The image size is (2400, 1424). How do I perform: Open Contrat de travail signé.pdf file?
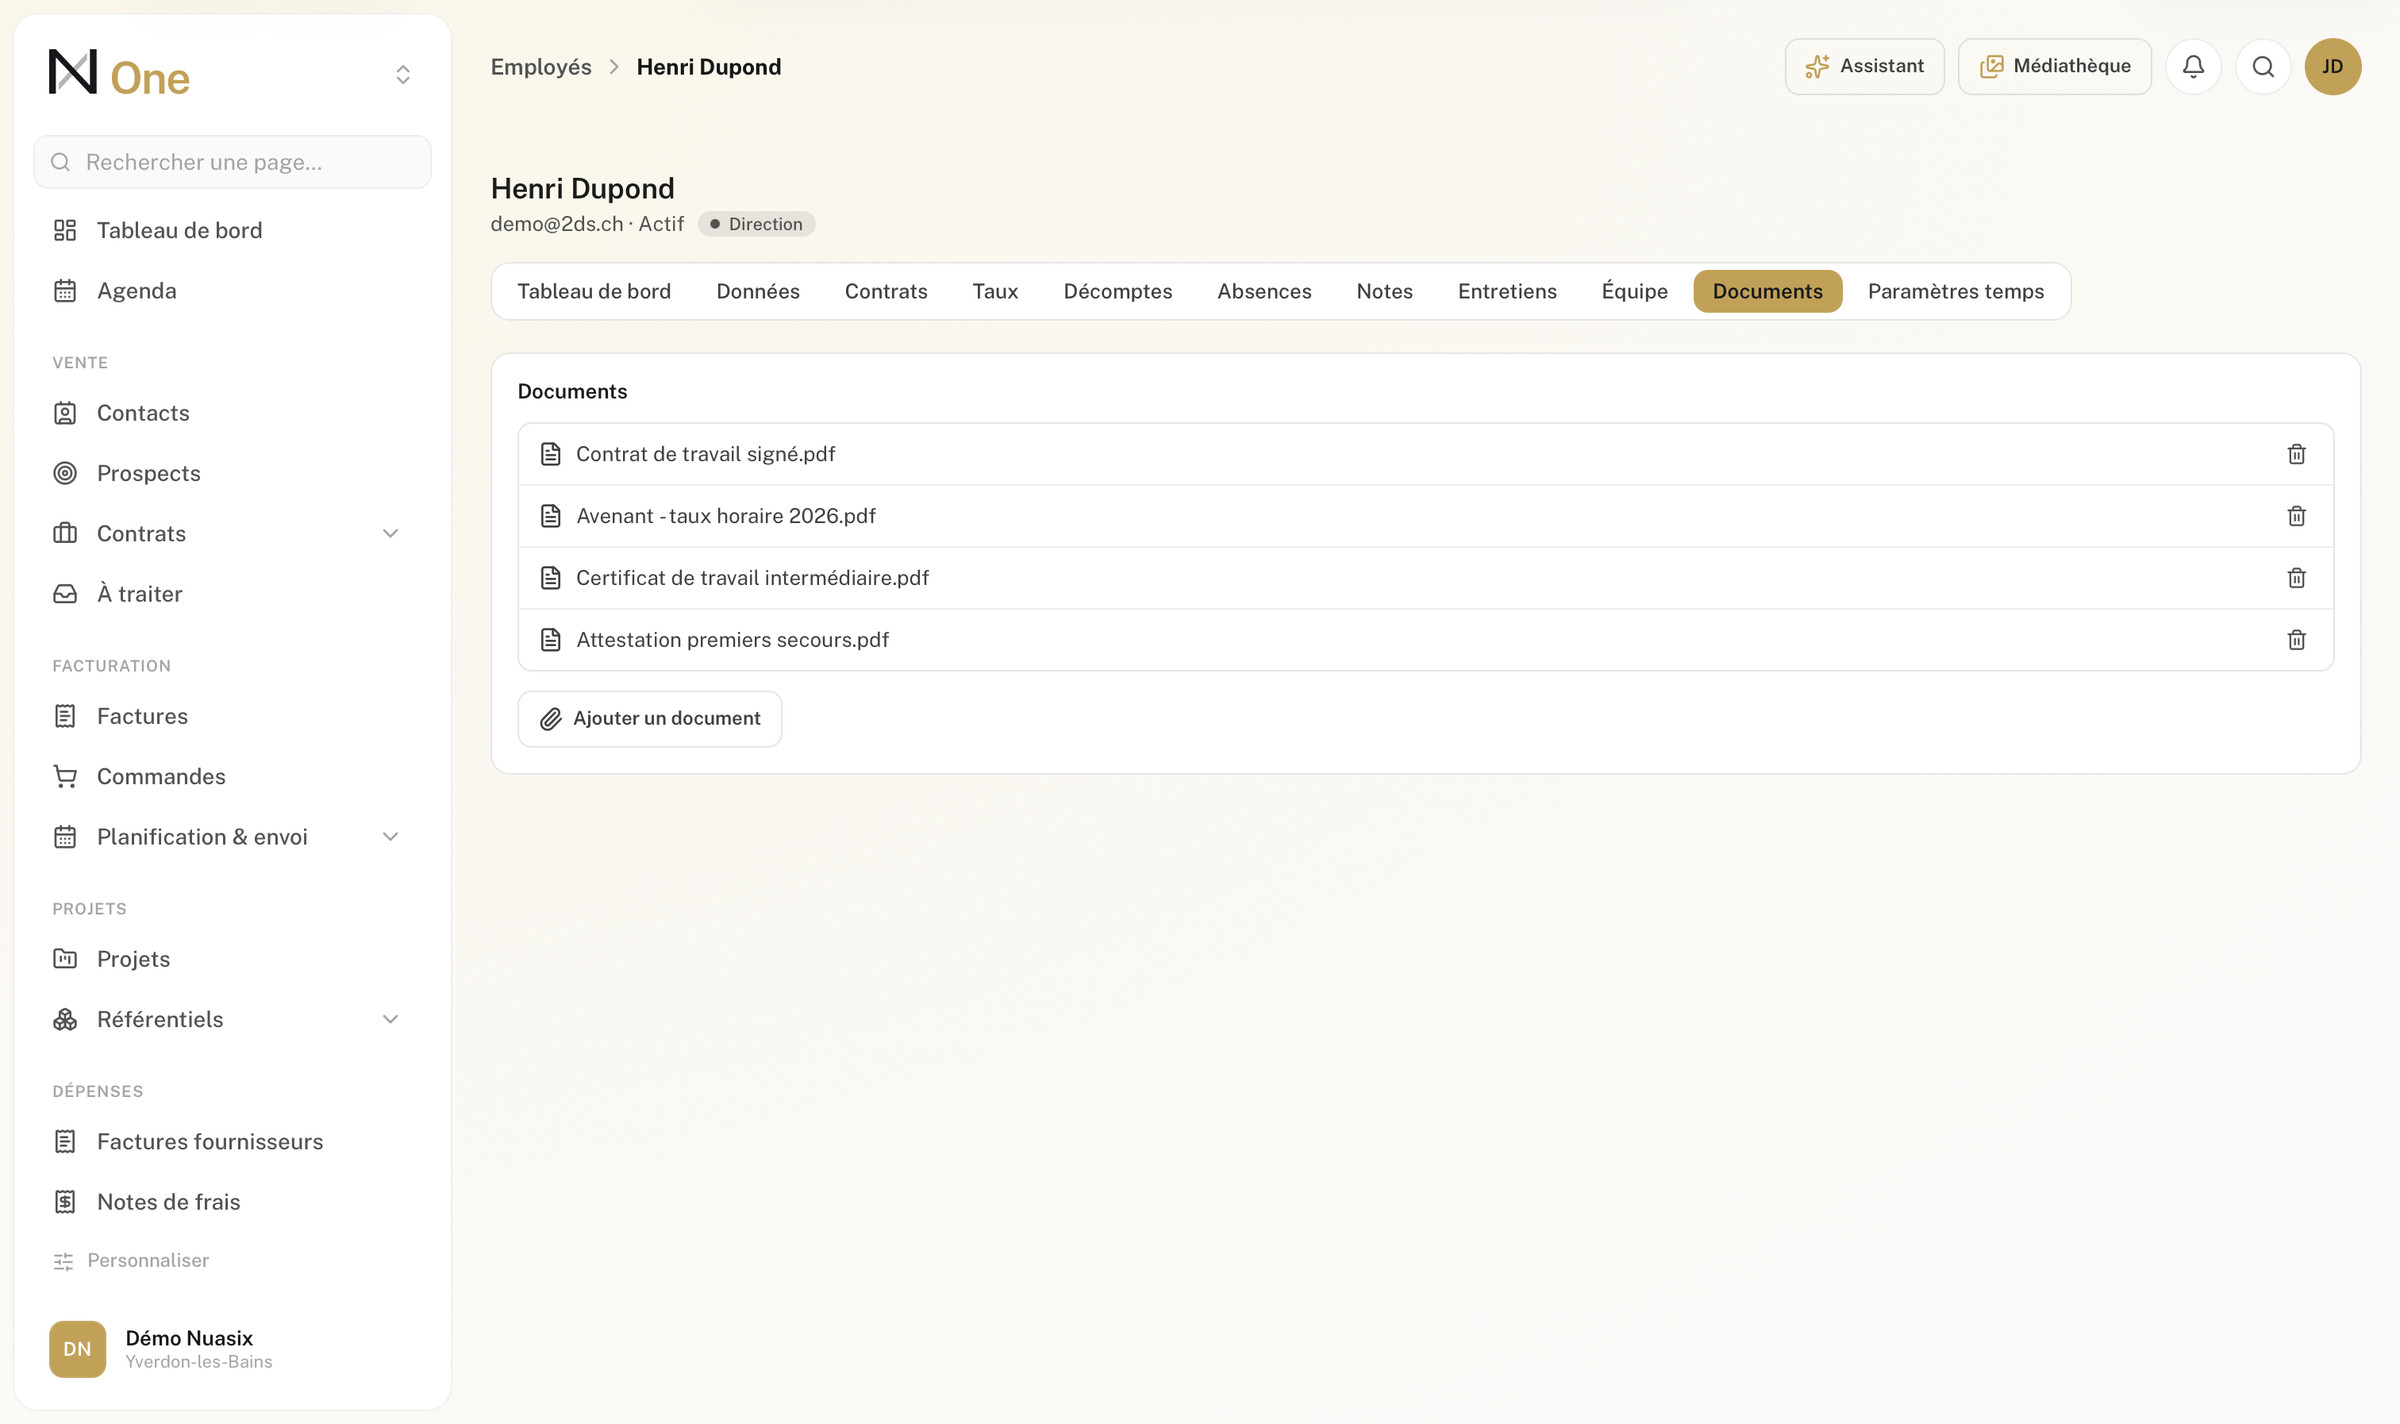coord(705,454)
